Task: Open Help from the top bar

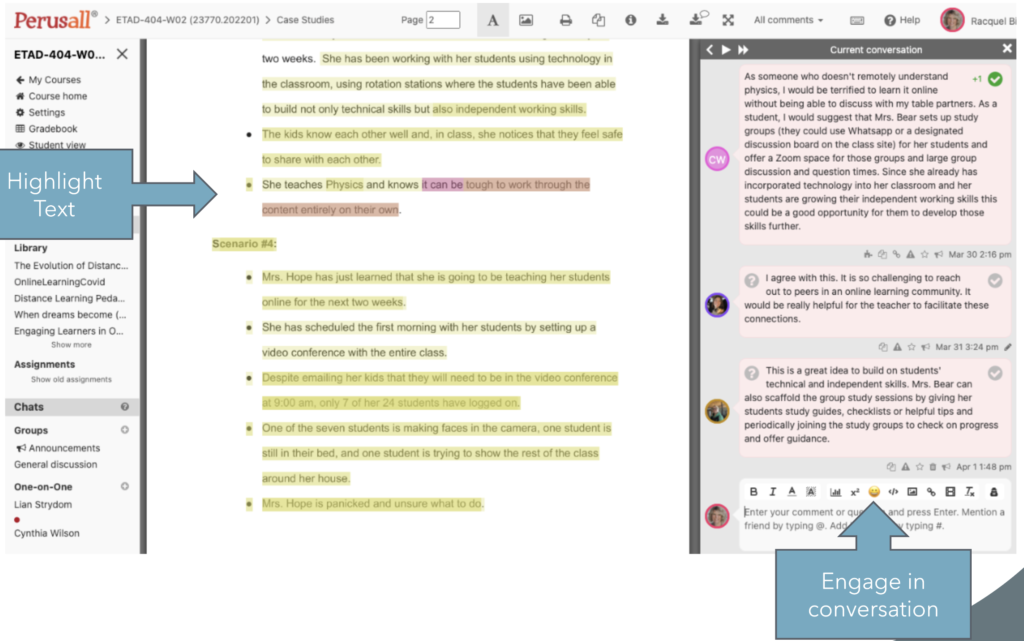Action: click(x=903, y=19)
